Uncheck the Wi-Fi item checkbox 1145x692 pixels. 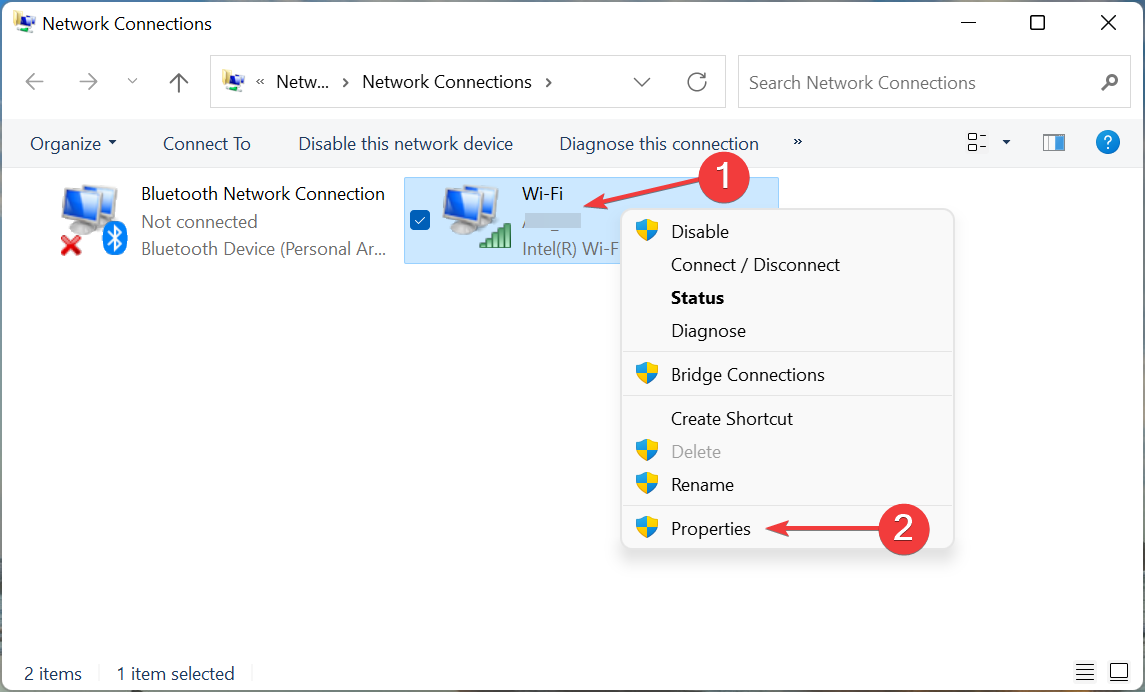(419, 219)
